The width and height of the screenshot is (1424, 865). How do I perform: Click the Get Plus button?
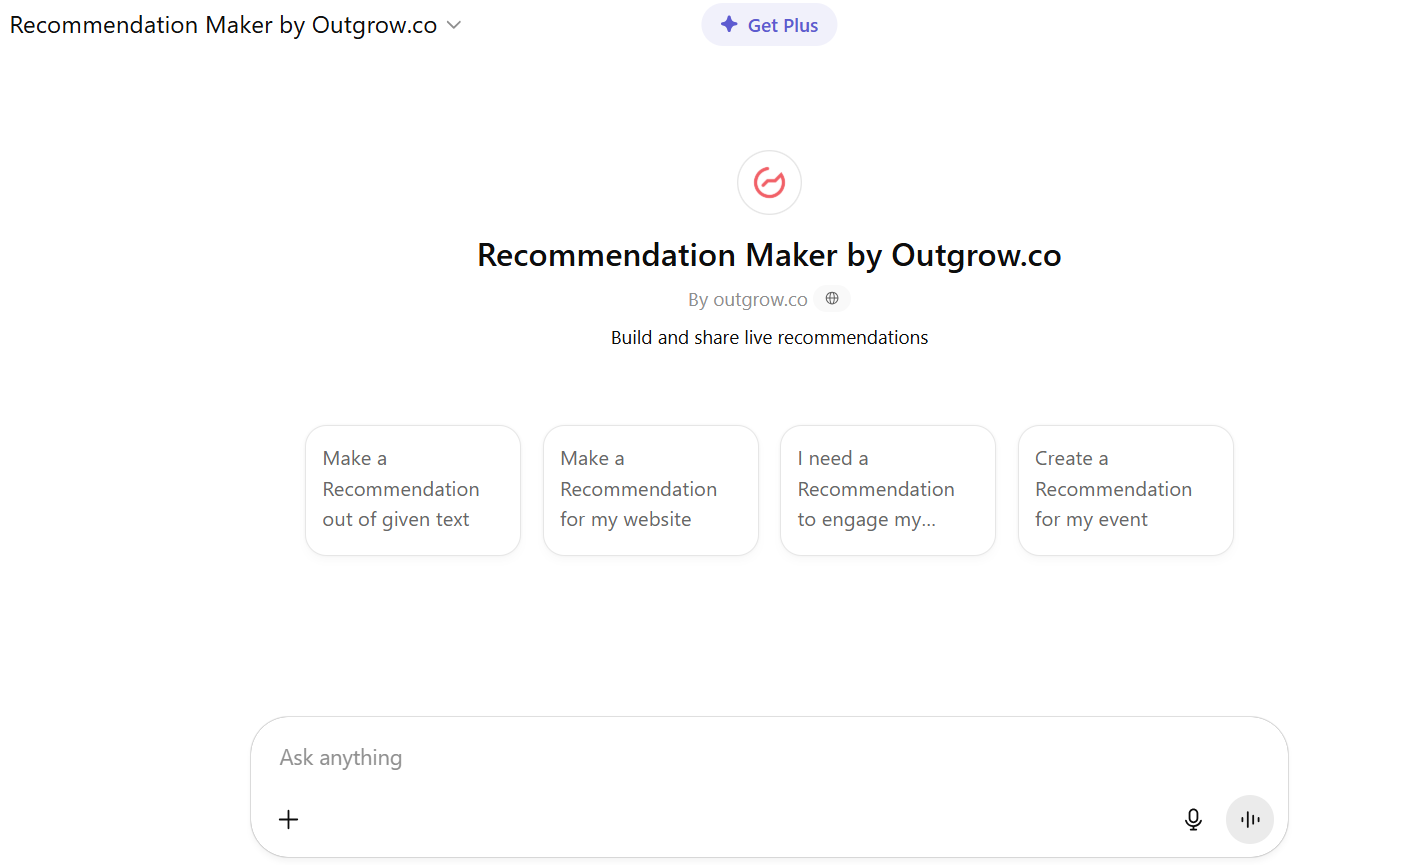(x=769, y=24)
